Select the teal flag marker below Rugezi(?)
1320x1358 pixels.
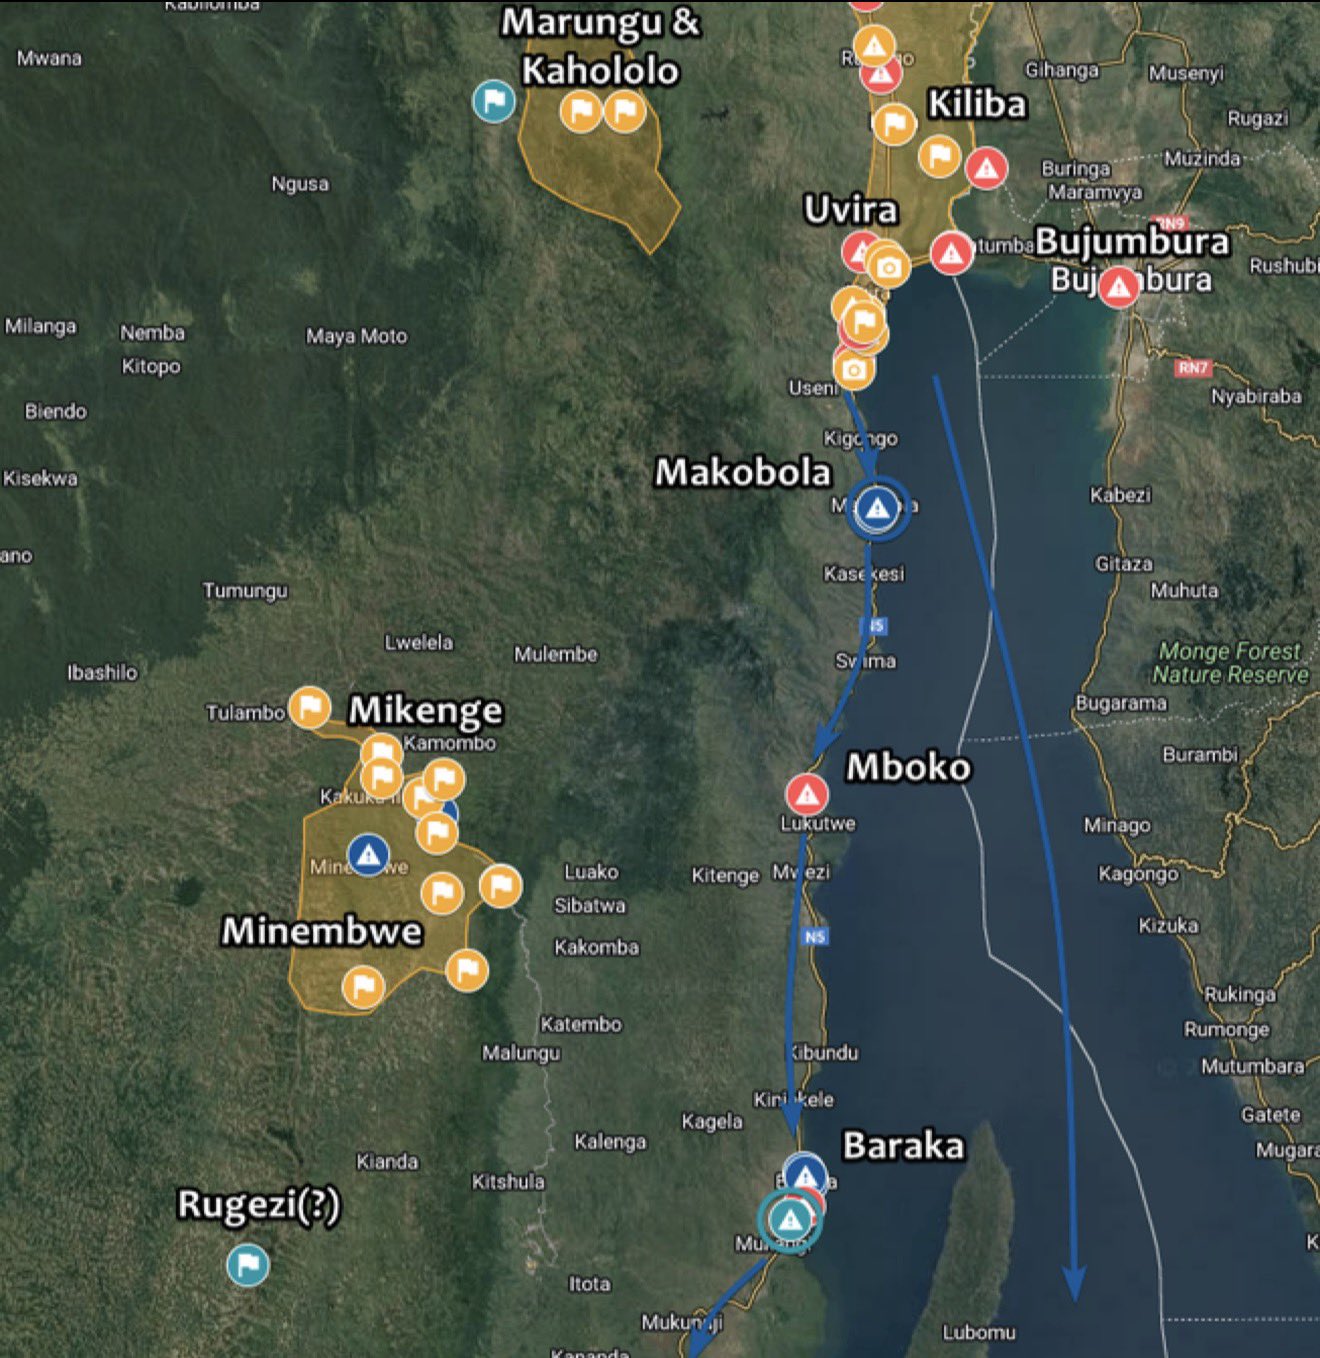248,1265
